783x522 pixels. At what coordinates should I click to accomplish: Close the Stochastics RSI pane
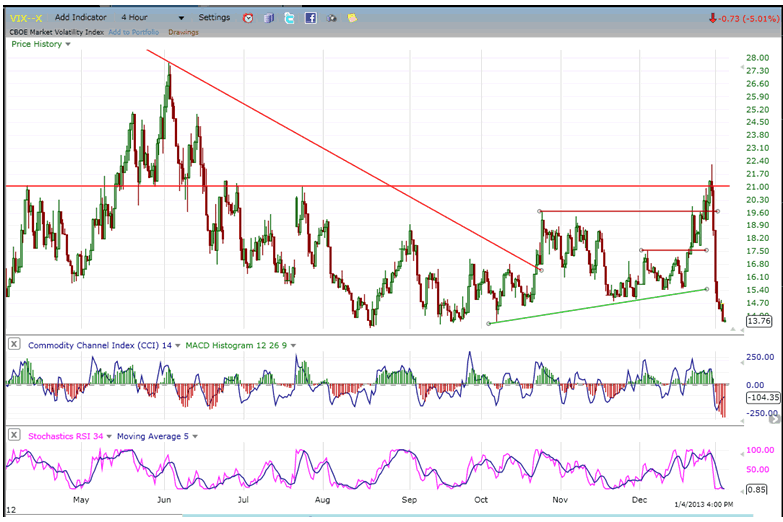pos(14,436)
